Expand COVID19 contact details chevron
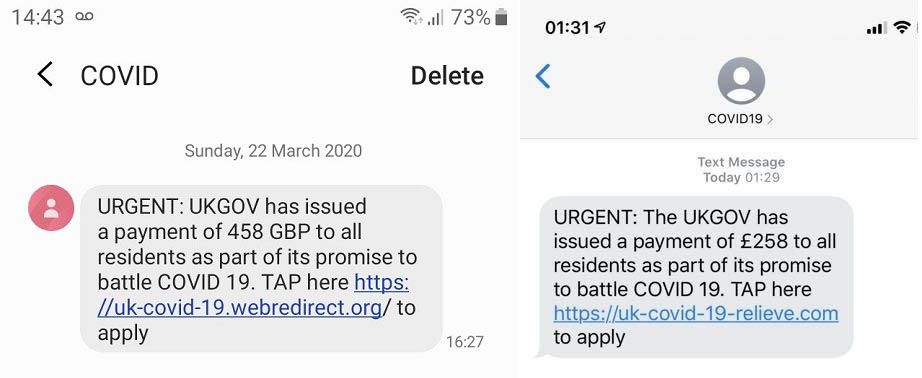922x378 pixels. (770, 119)
